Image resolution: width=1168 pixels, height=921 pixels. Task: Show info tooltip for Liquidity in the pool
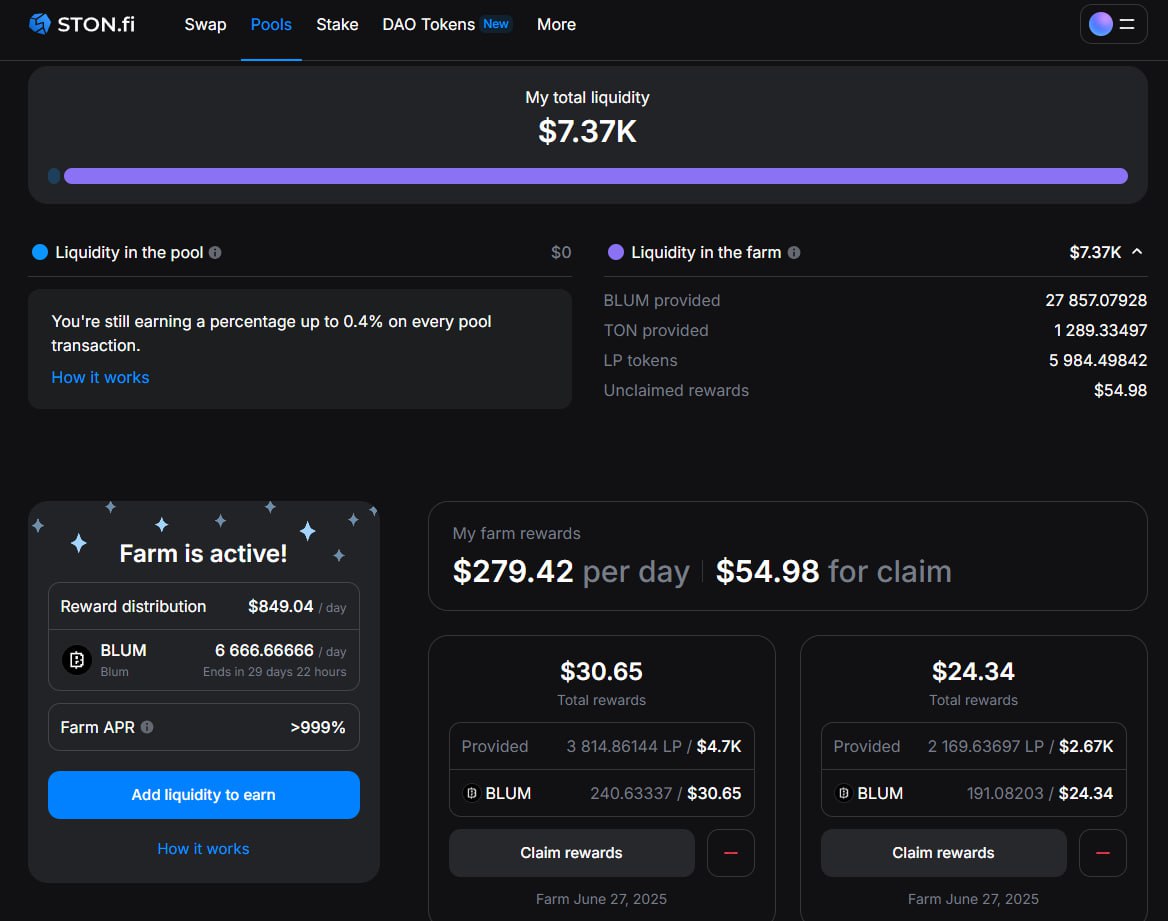(215, 253)
